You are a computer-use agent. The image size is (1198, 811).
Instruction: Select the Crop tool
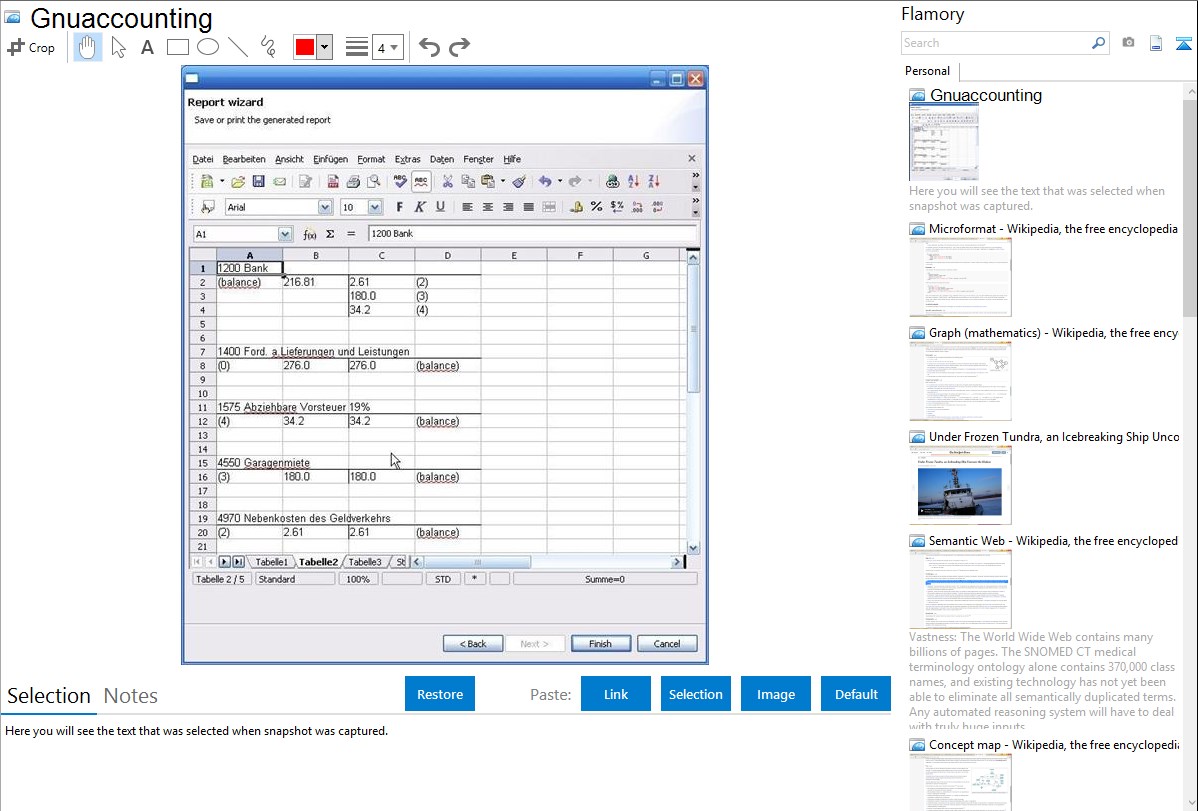(31, 47)
